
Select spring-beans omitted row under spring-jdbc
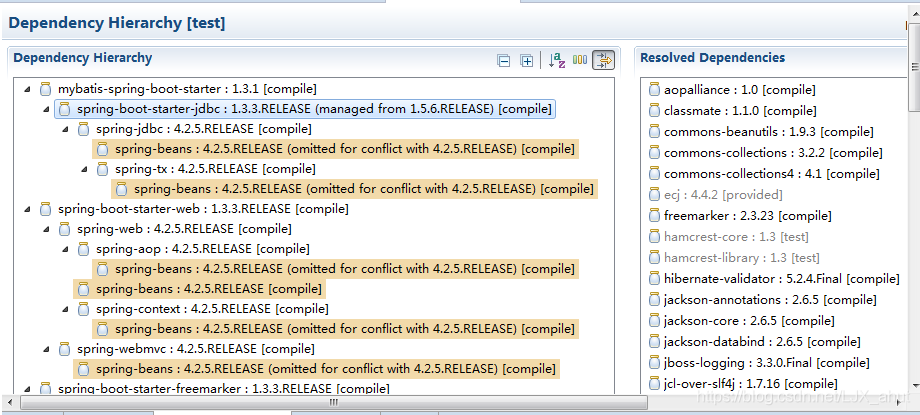pos(335,149)
